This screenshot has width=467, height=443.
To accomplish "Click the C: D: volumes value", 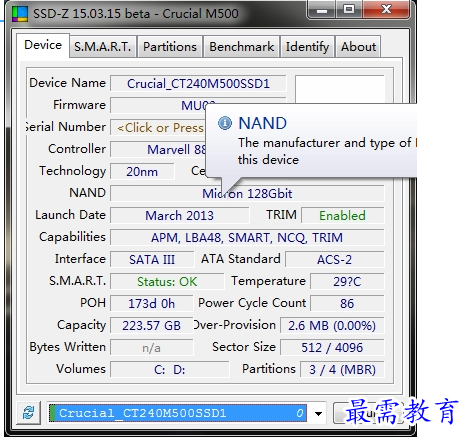I will (170, 369).
